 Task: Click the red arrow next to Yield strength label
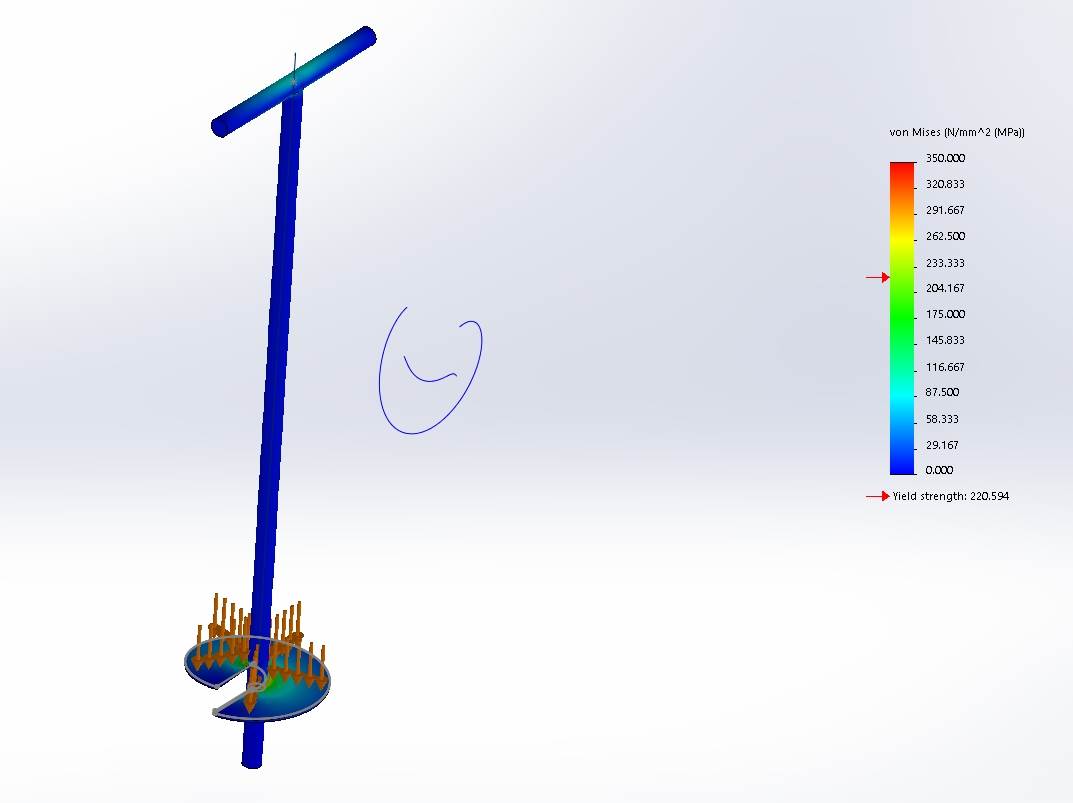877,496
